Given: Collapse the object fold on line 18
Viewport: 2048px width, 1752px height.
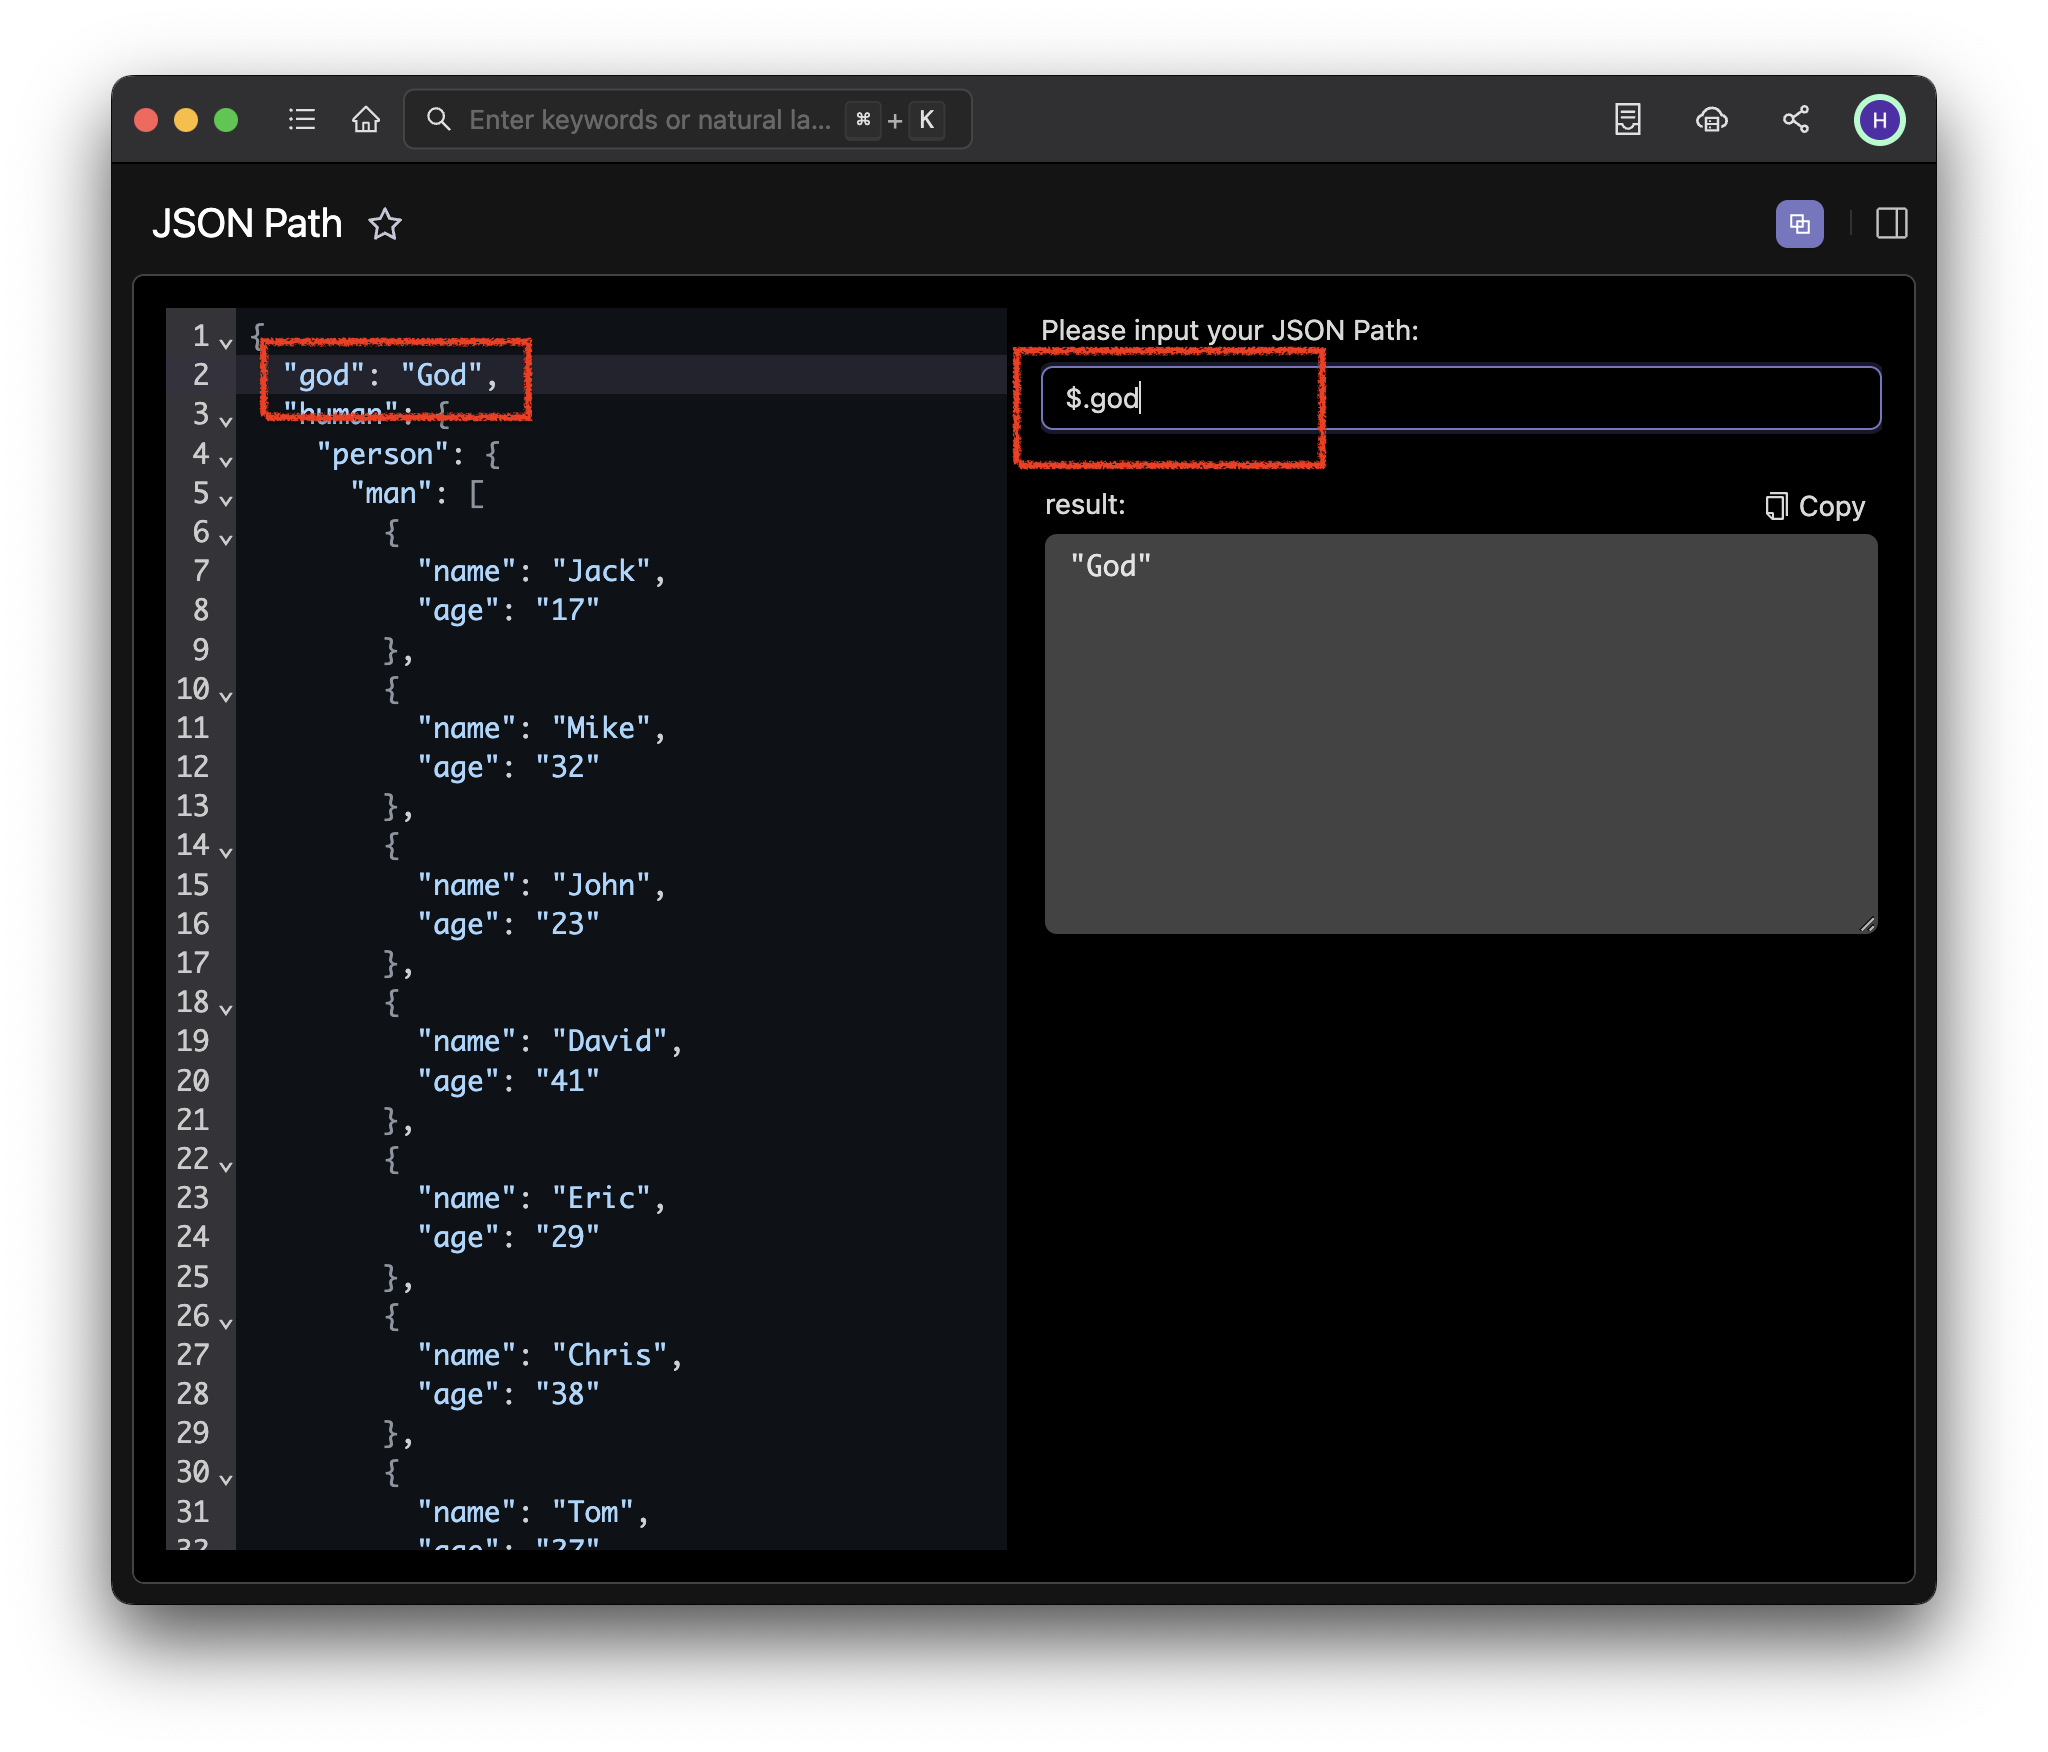Looking at the screenshot, I should pyautogui.click(x=226, y=1009).
